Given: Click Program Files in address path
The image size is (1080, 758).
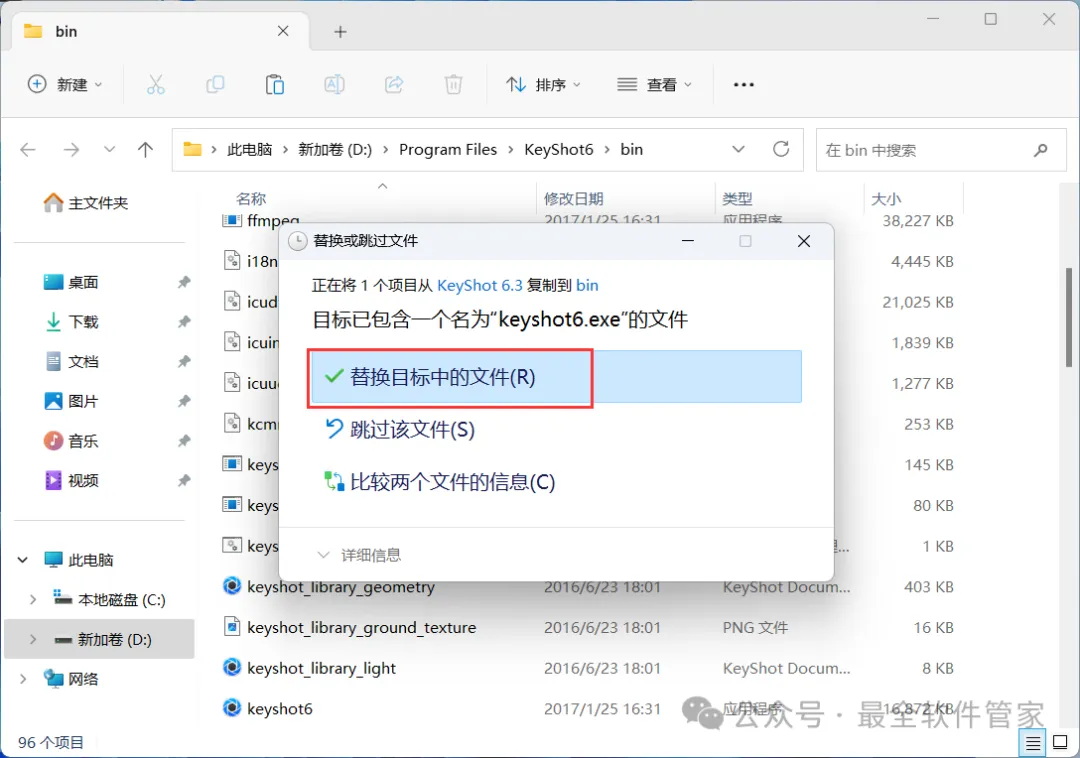Looking at the screenshot, I should pyautogui.click(x=448, y=149).
